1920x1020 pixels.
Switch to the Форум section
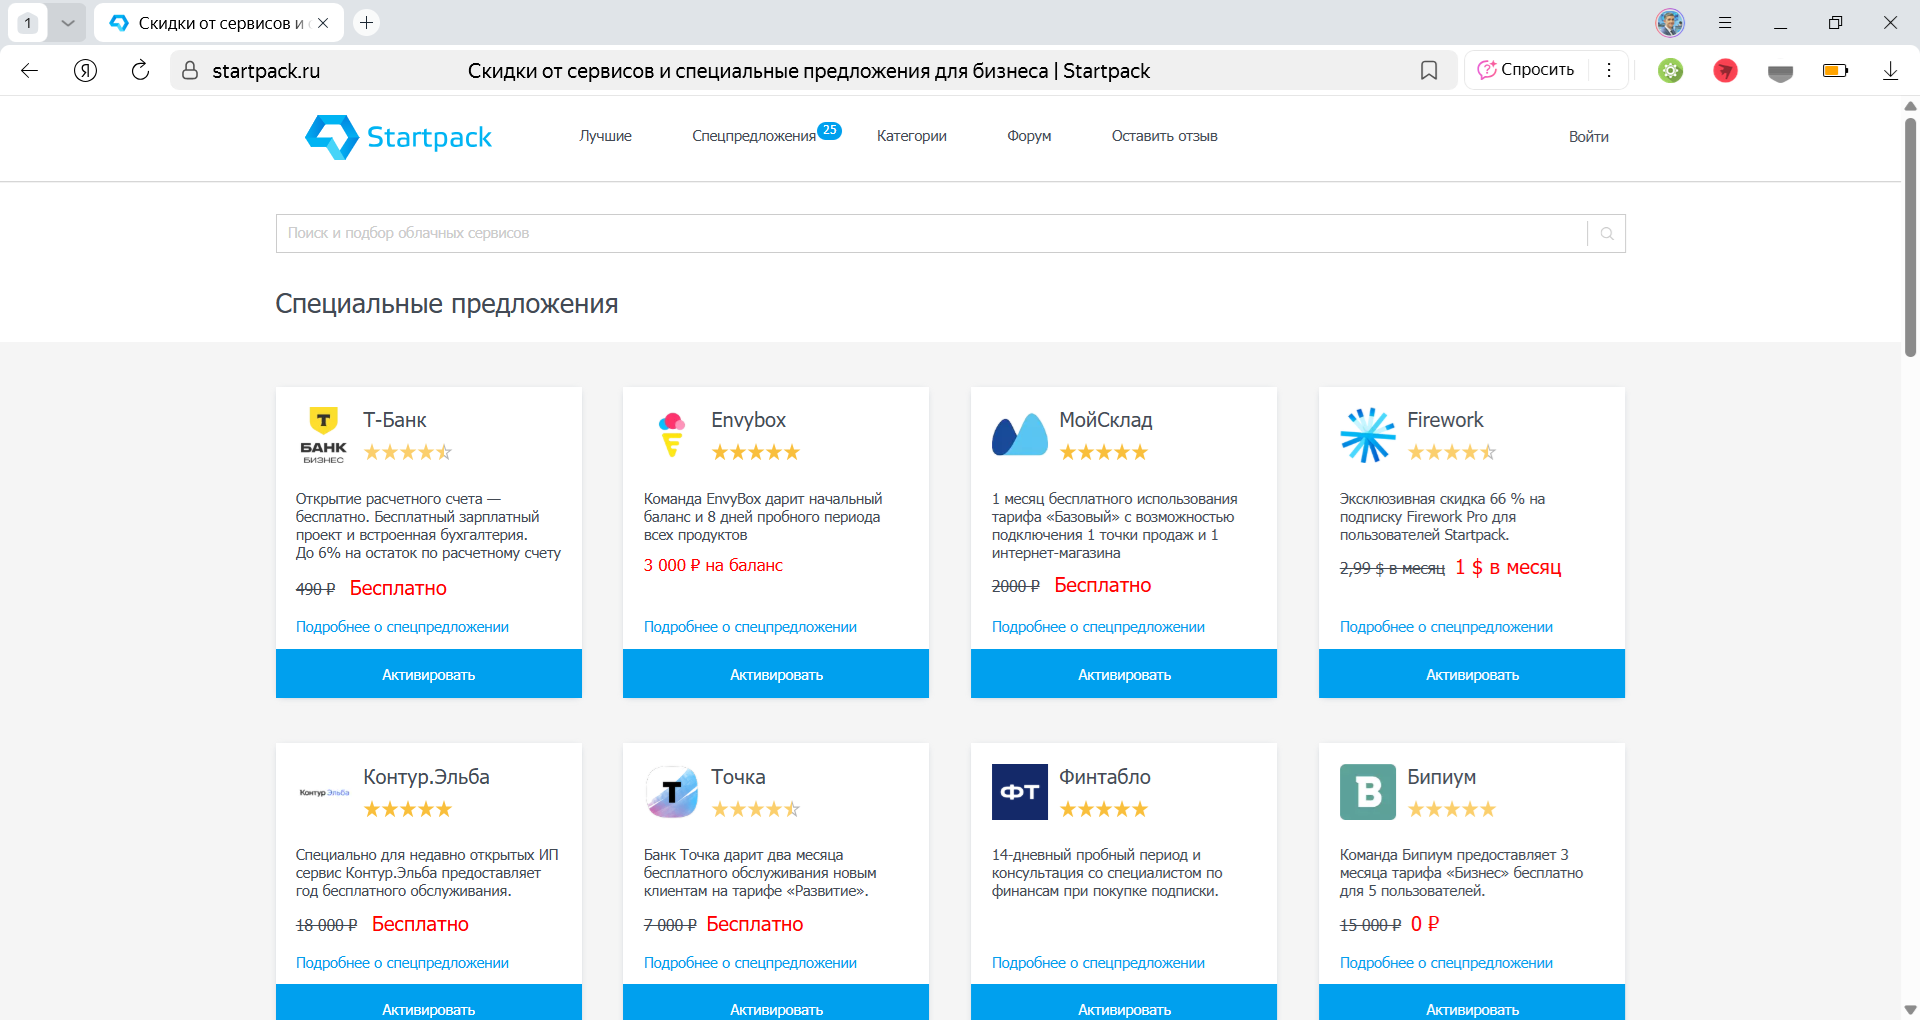click(1028, 136)
